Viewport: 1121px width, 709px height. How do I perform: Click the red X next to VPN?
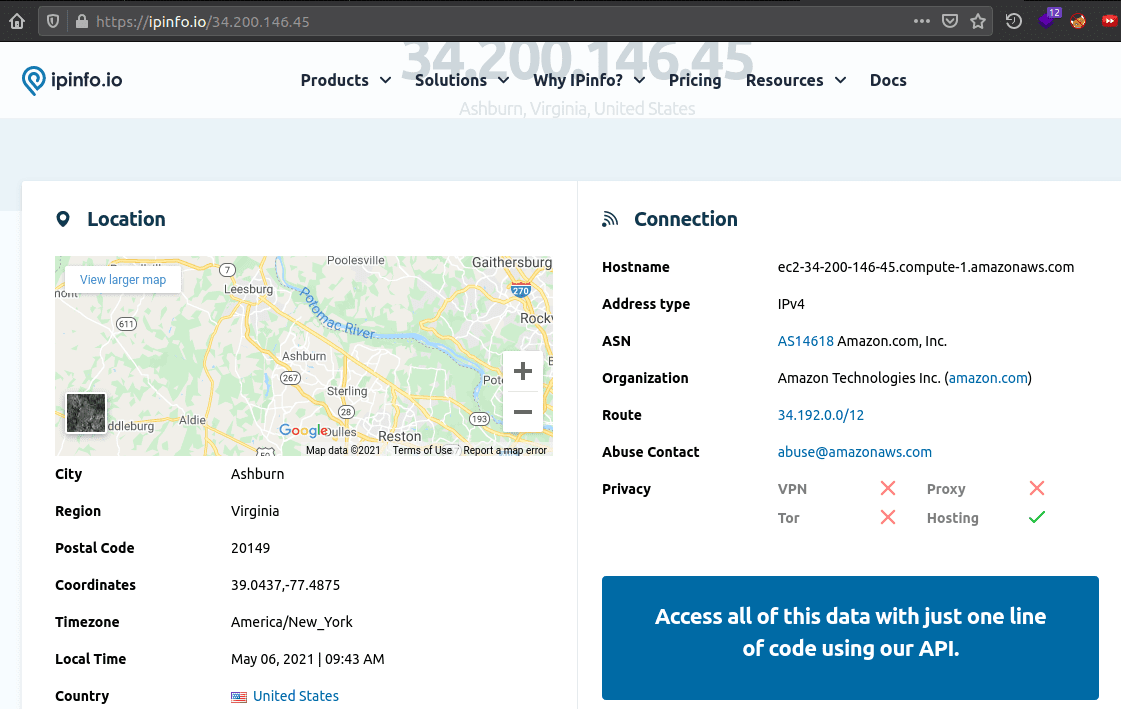pyautogui.click(x=888, y=488)
